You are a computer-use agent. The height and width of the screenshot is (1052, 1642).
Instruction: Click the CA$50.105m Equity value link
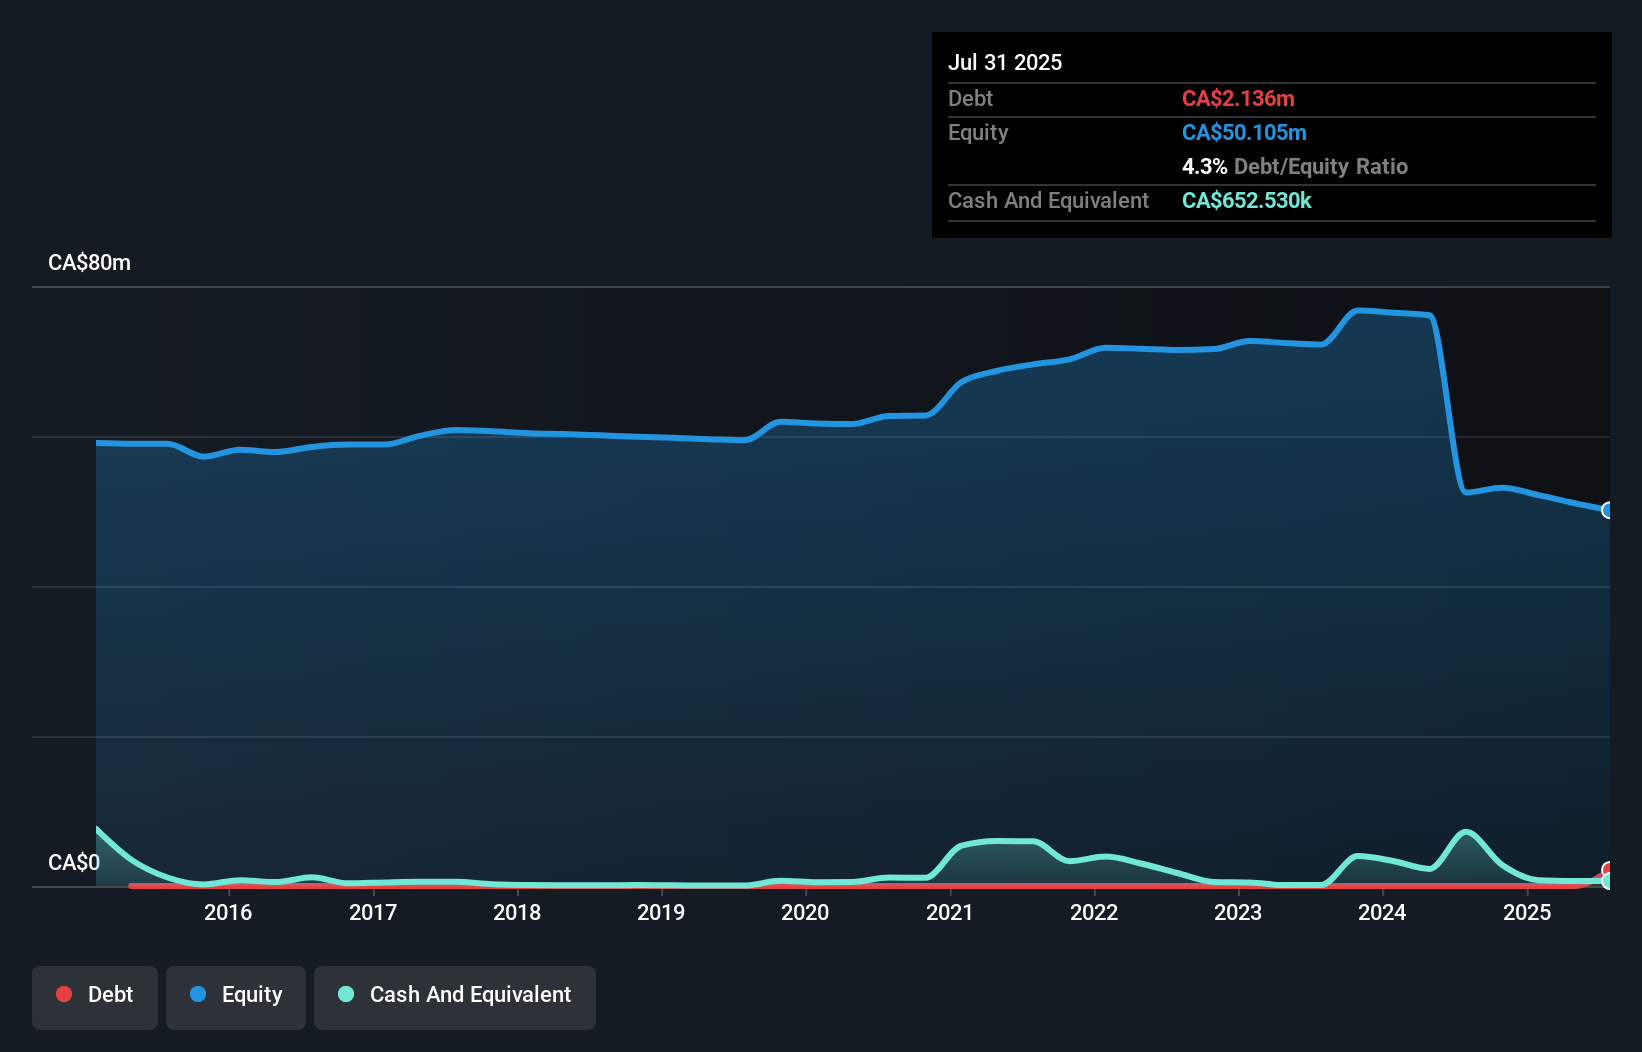click(x=1243, y=132)
